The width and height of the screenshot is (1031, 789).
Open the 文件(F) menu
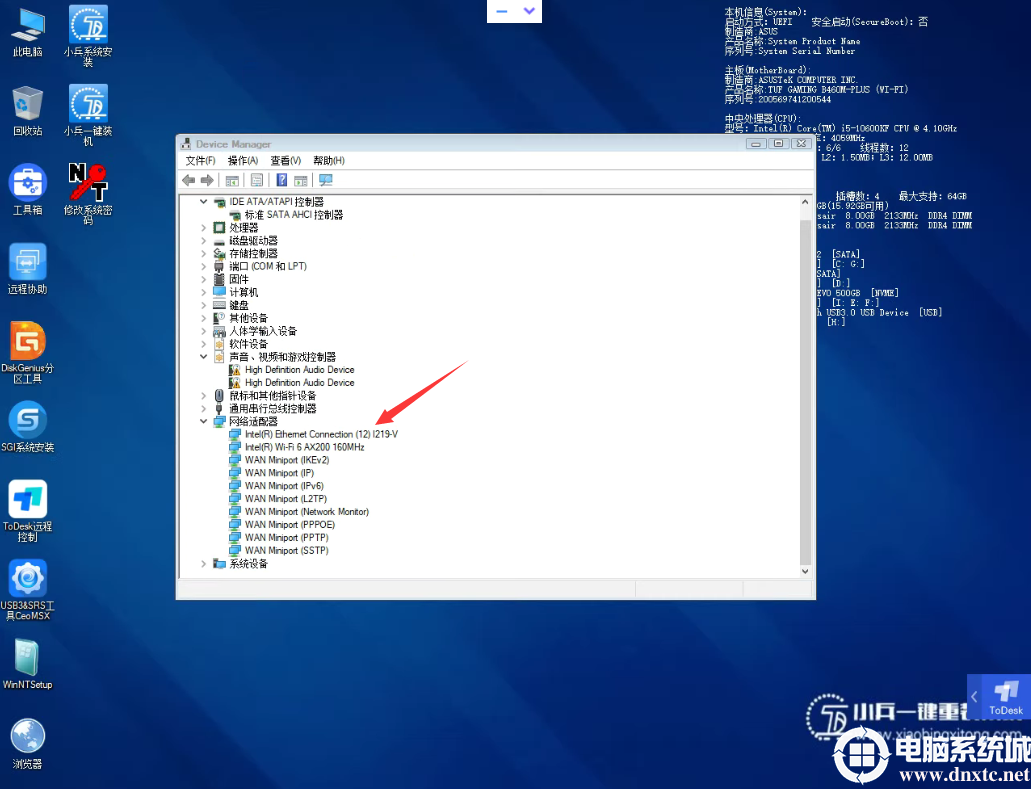[200, 161]
